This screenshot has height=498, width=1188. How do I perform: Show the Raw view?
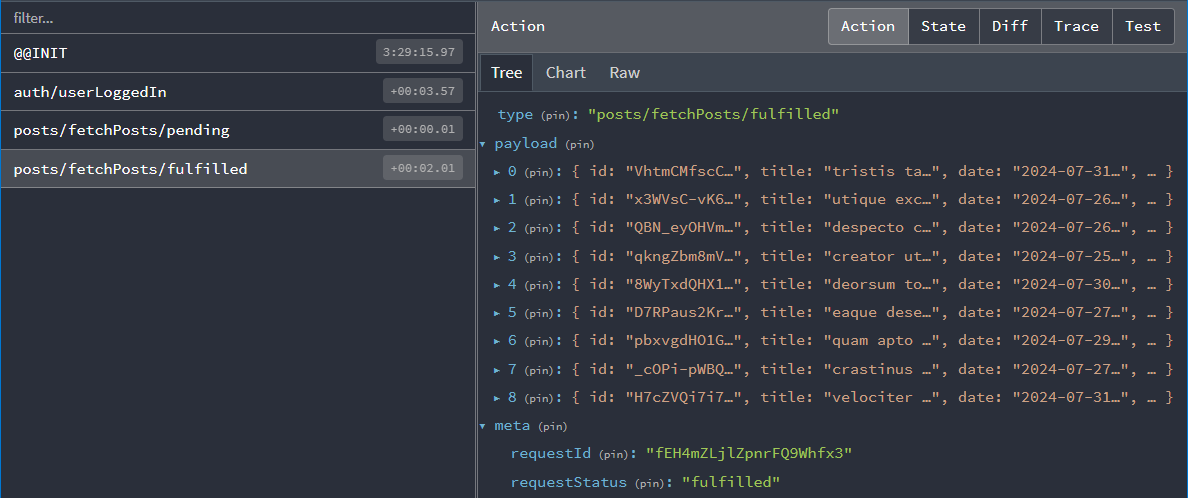[x=624, y=73]
